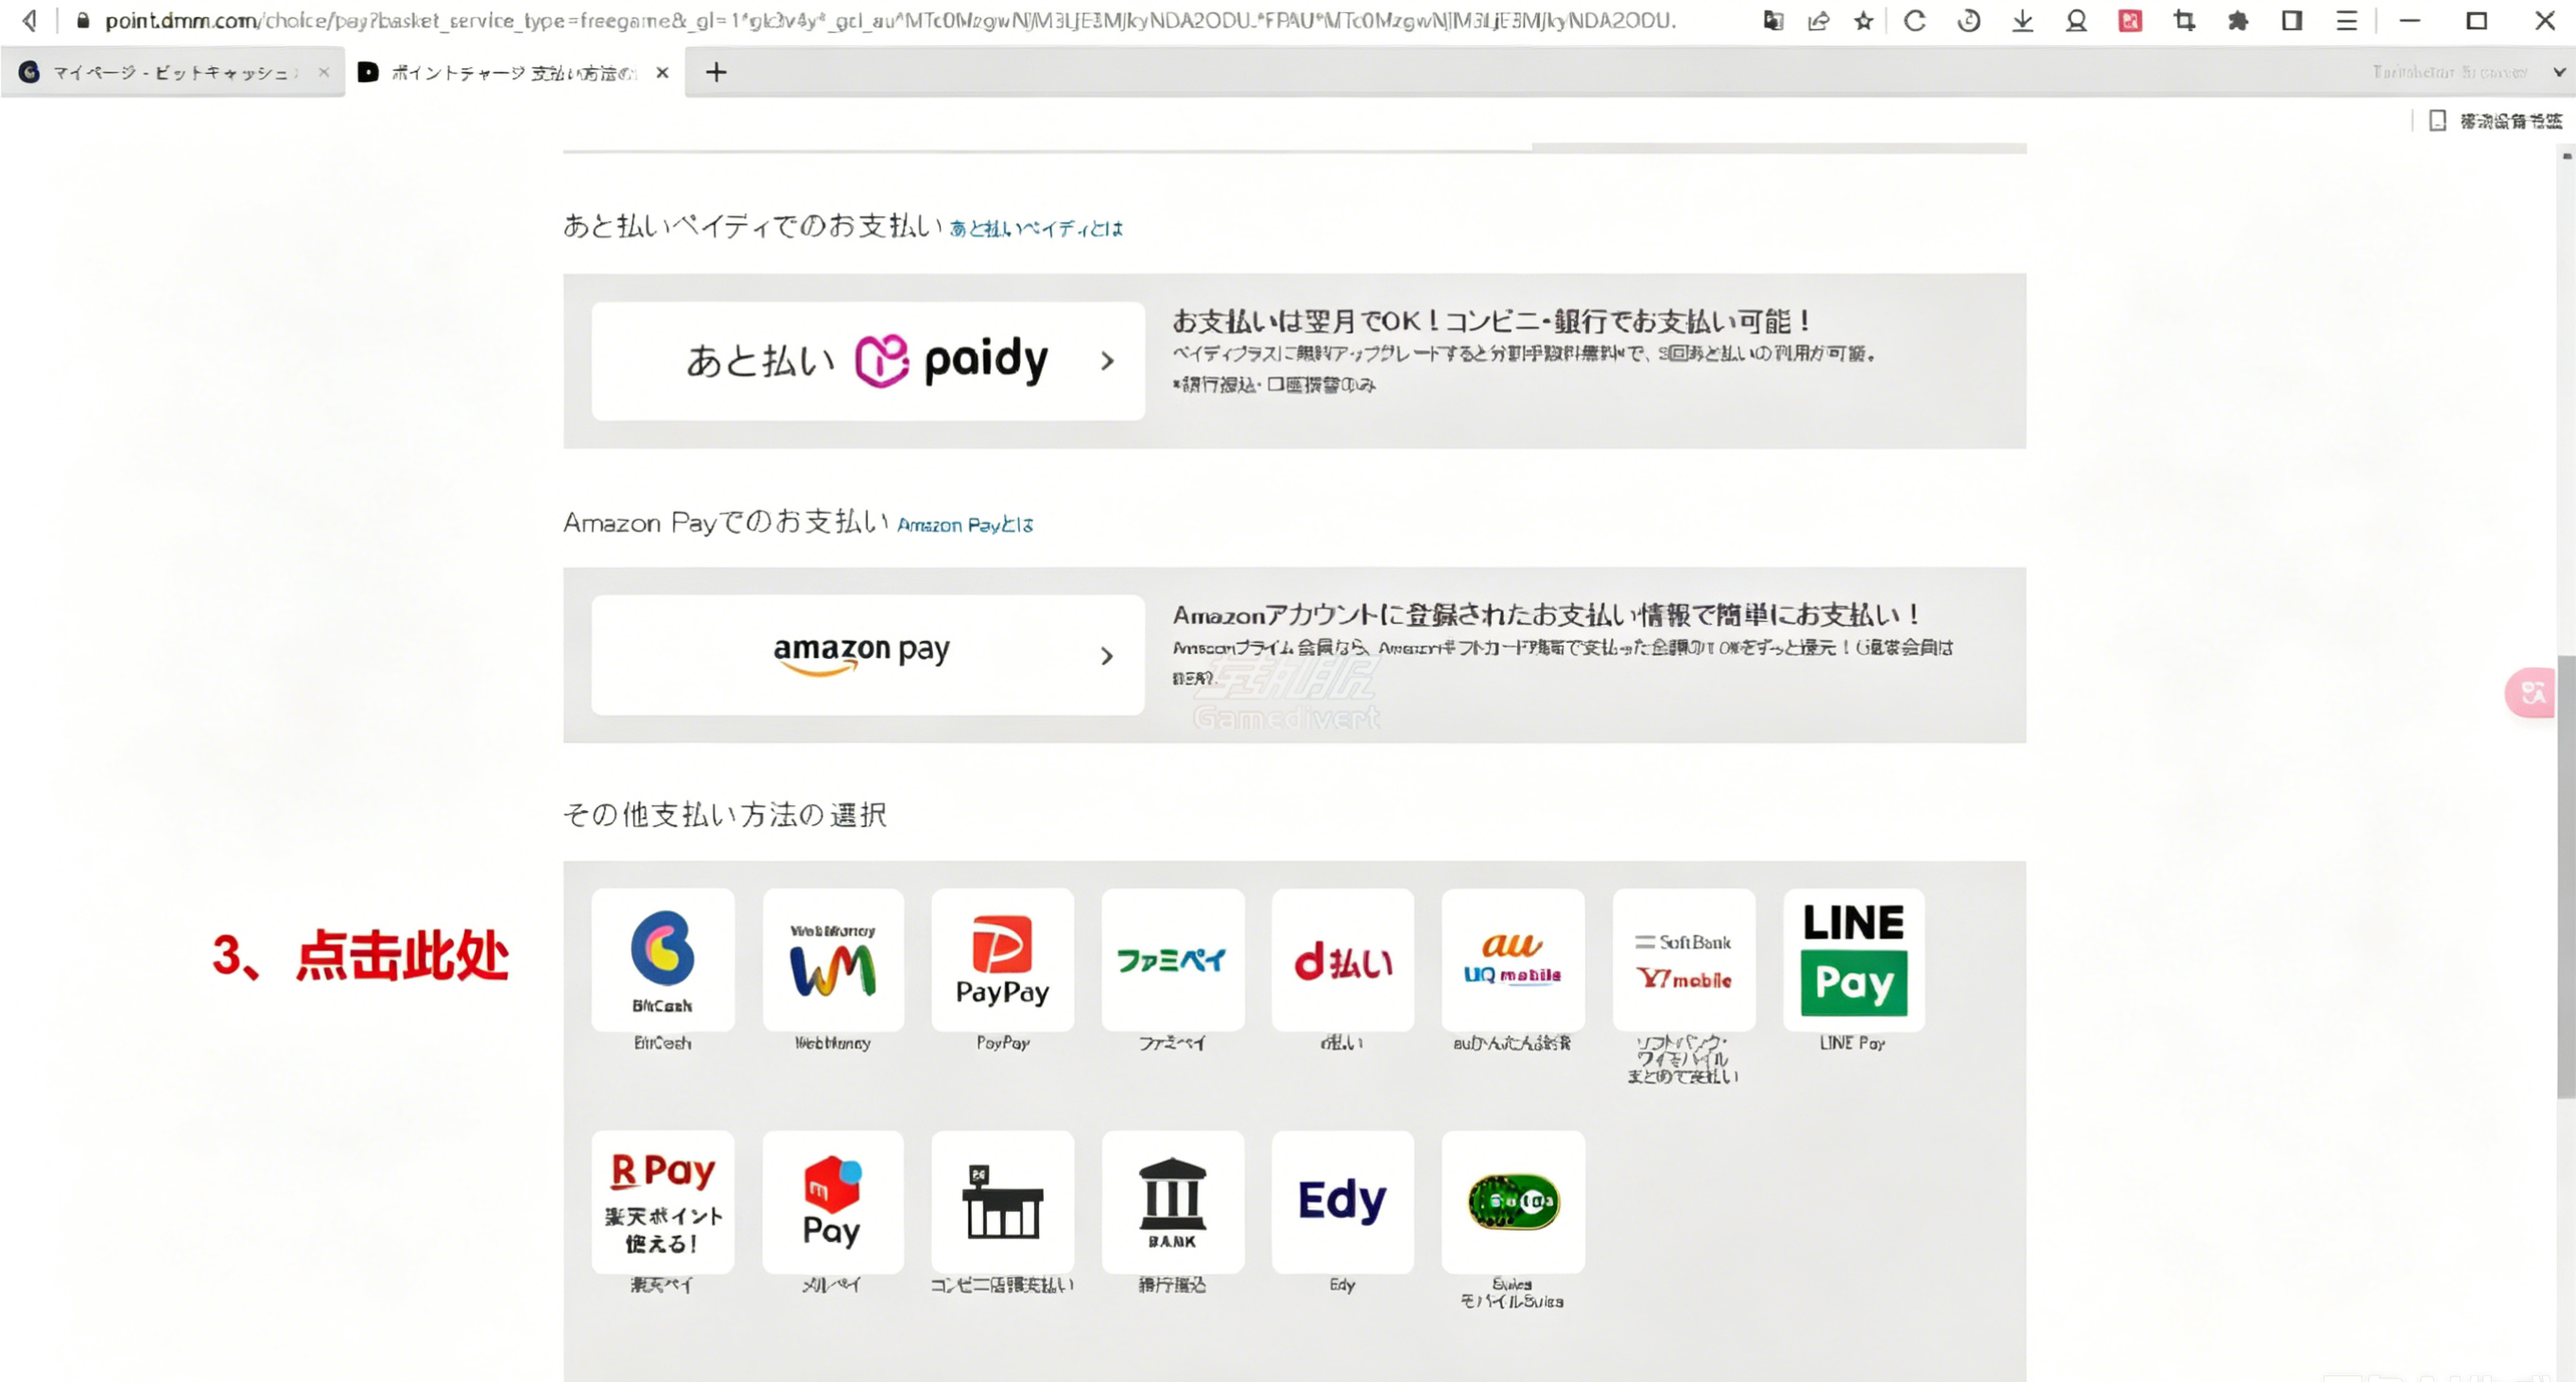Open a new browser tab
Viewport: 2576px width, 1382px height.
[x=716, y=72]
